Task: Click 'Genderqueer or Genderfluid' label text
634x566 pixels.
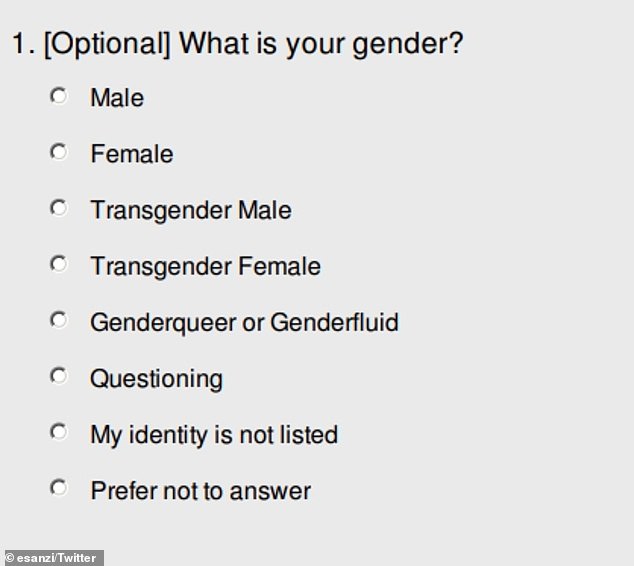Action: point(244,323)
